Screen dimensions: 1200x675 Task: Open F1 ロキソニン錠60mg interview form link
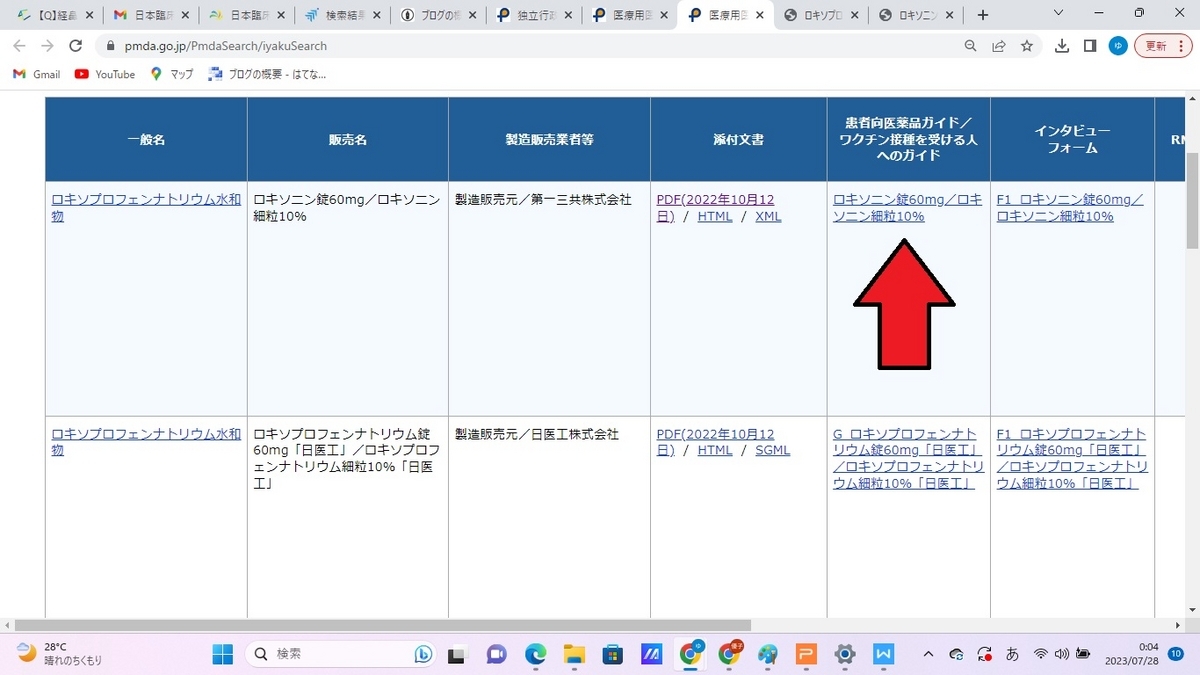(x=1071, y=208)
